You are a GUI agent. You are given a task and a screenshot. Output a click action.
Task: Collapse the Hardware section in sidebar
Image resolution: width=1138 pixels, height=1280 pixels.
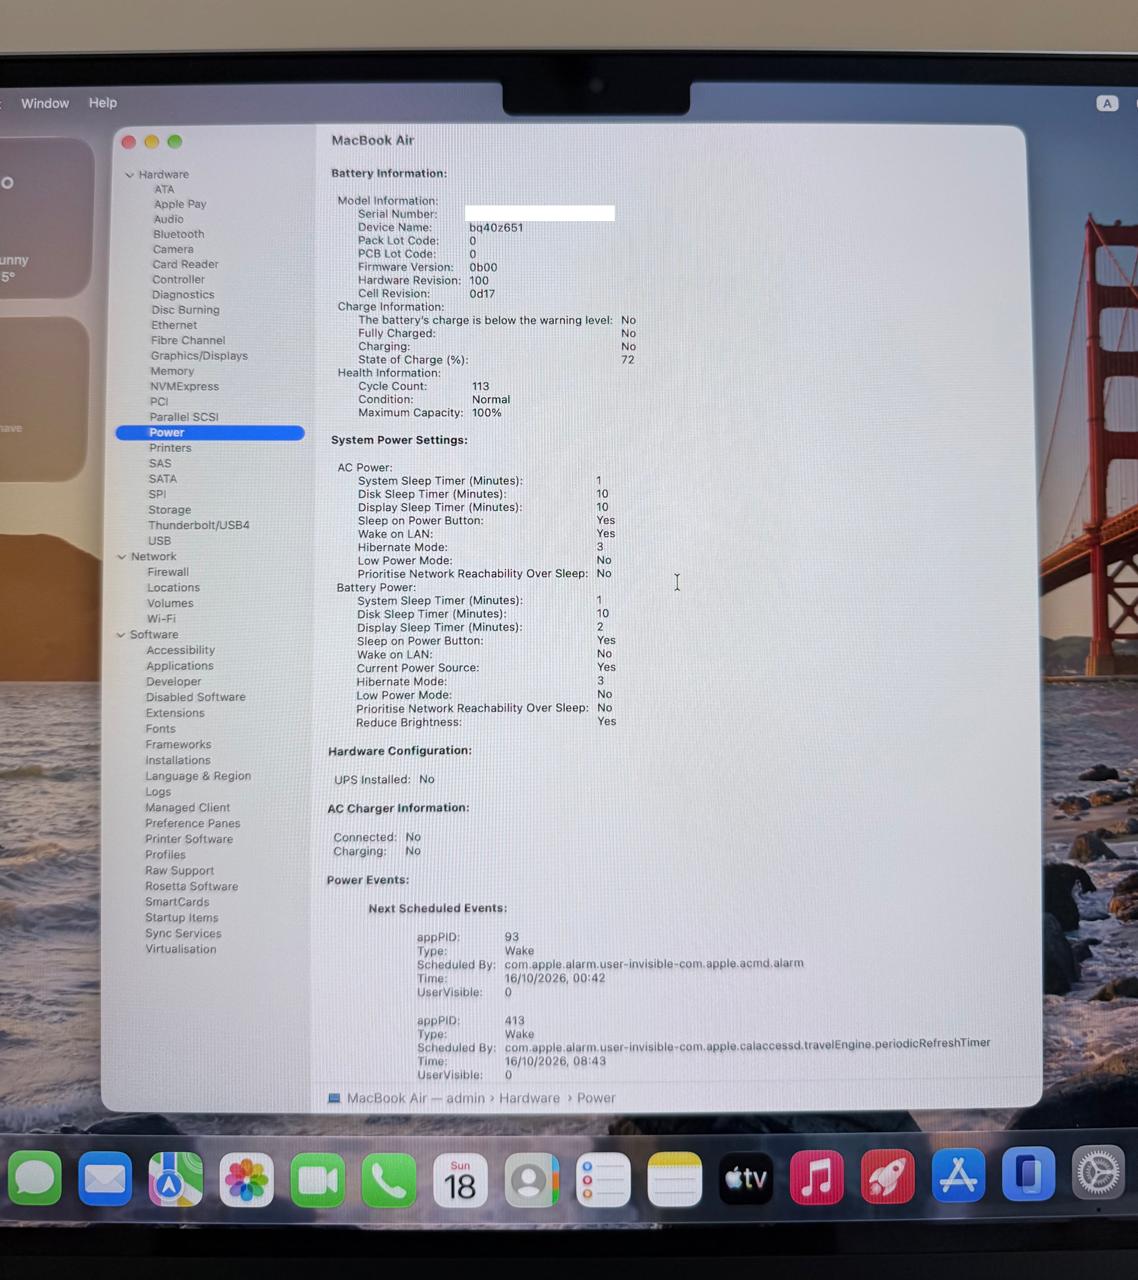coord(129,174)
